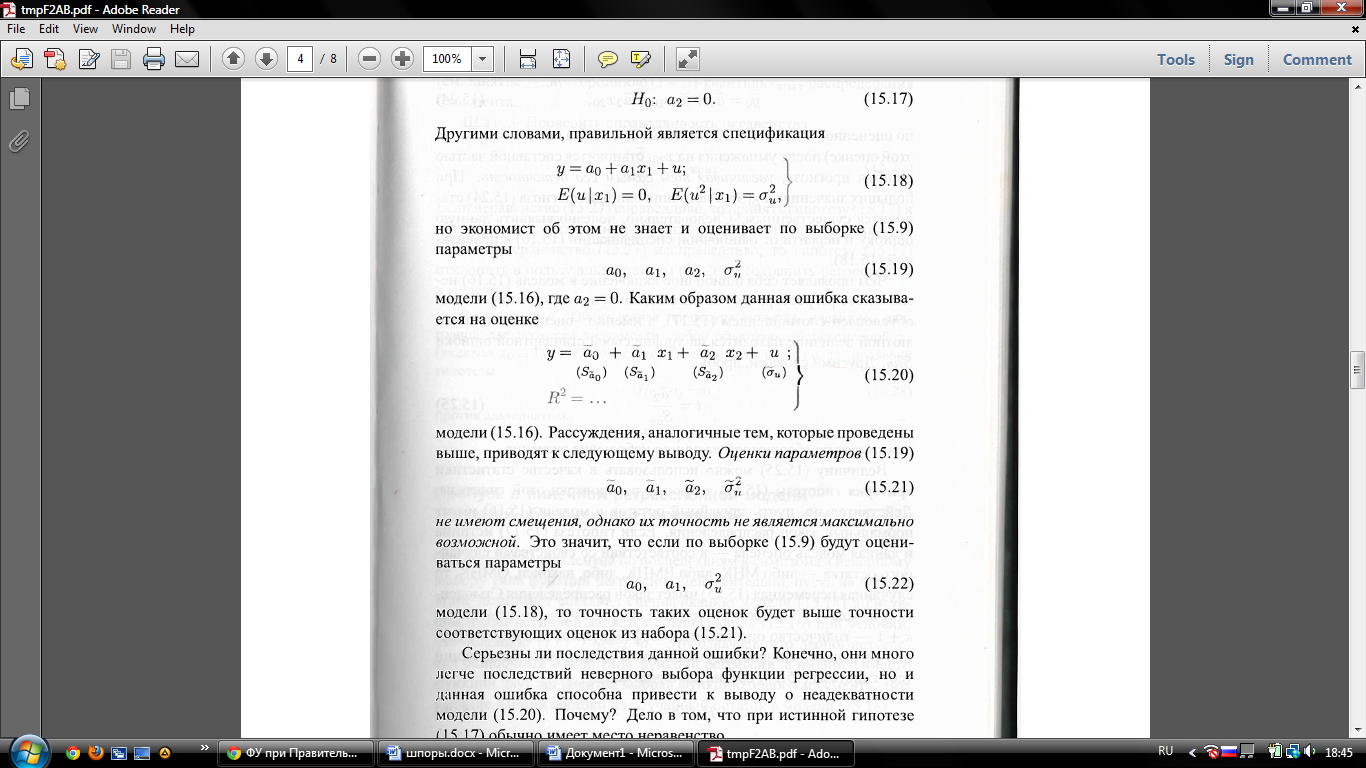The height and width of the screenshot is (768, 1366).
Task: Click the vertical scrollbar thumb
Action: click(1357, 369)
